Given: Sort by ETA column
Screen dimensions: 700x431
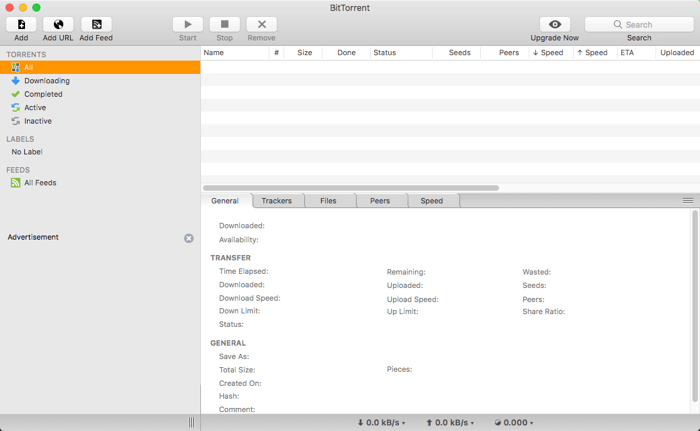Looking at the screenshot, I should [x=636, y=53].
